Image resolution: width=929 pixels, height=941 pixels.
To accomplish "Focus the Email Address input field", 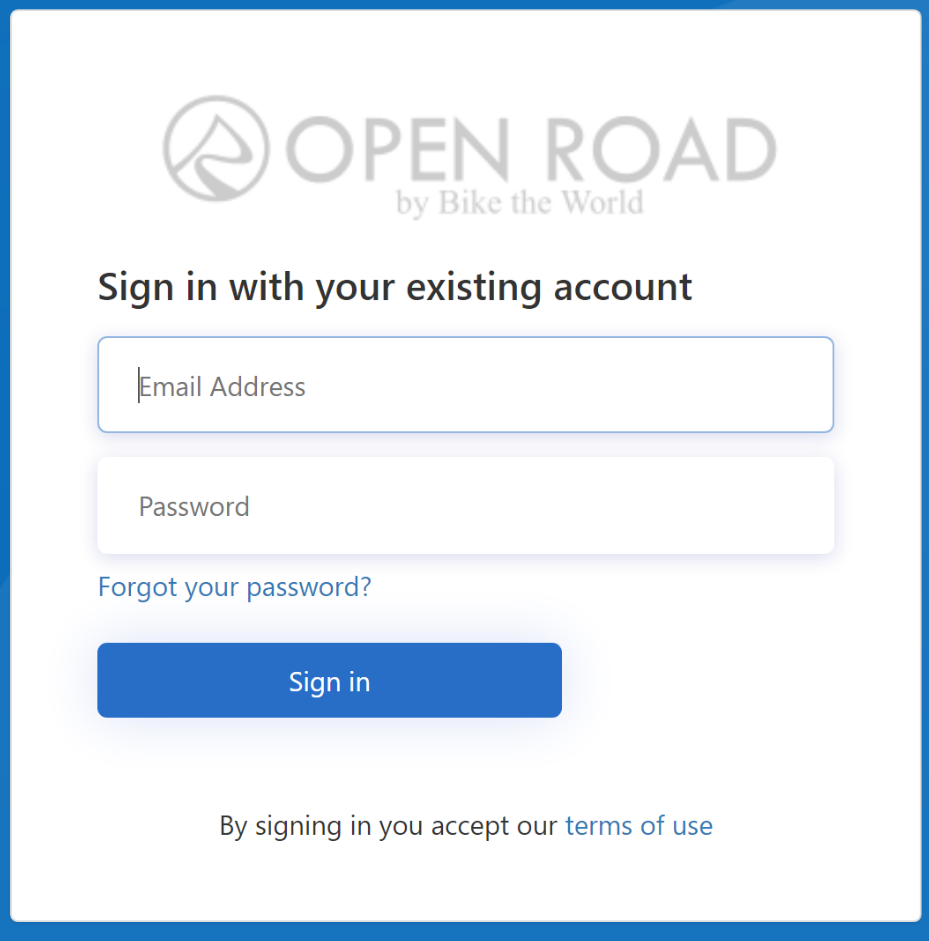I will click(x=466, y=385).
